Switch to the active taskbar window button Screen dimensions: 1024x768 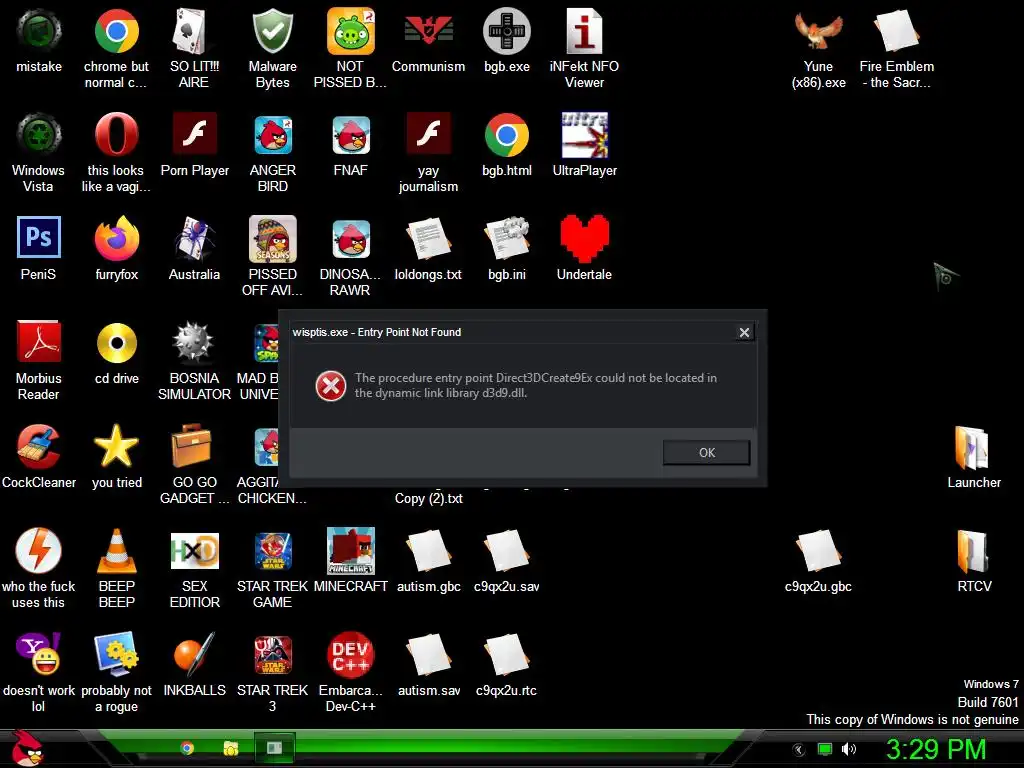pos(274,748)
